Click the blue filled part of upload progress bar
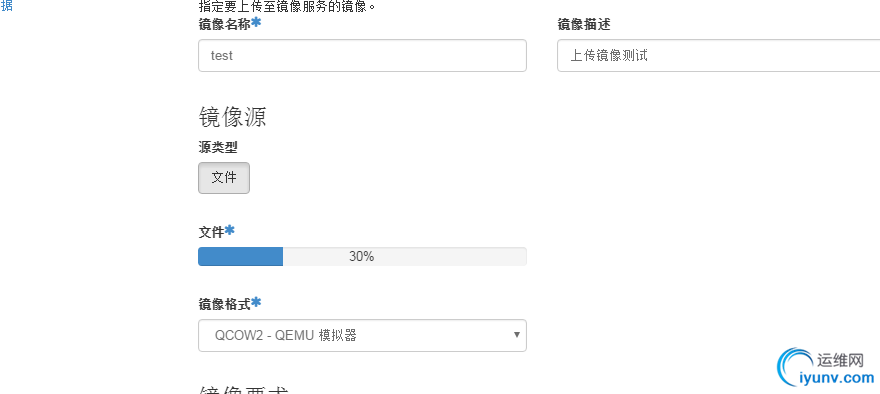 tap(241, 256)
